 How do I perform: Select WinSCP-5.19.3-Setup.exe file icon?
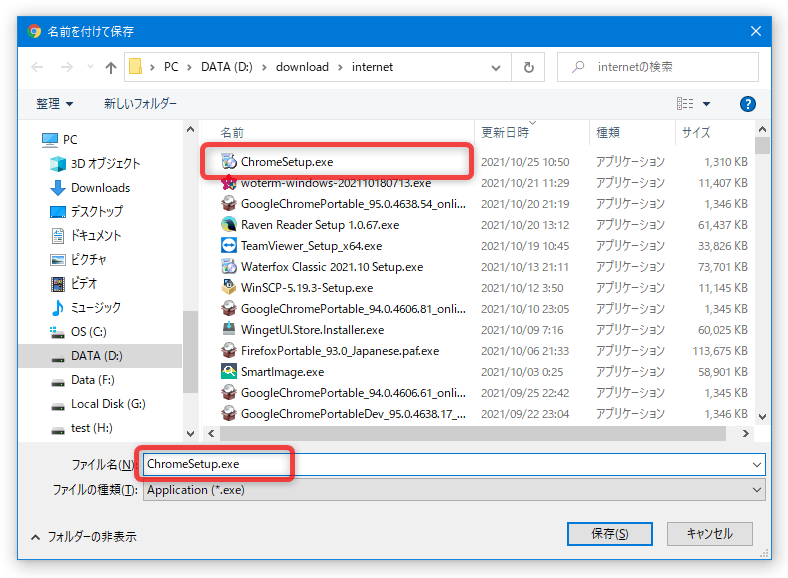[x=229, y=287]
